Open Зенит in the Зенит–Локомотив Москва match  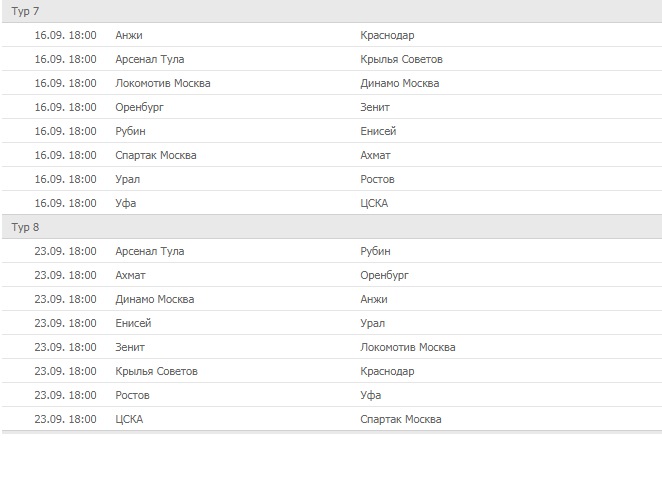130,347
